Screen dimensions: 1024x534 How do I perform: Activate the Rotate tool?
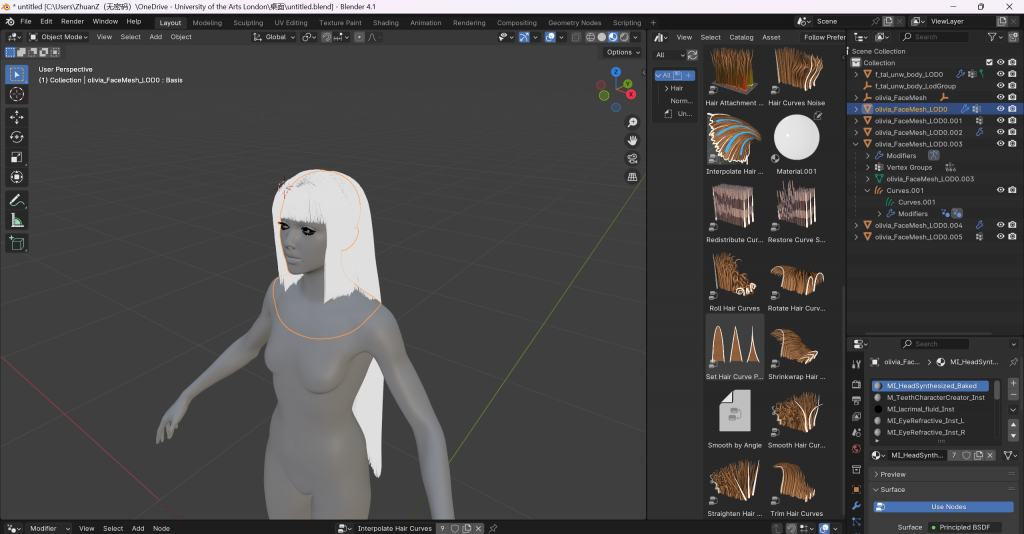[16, 137]
